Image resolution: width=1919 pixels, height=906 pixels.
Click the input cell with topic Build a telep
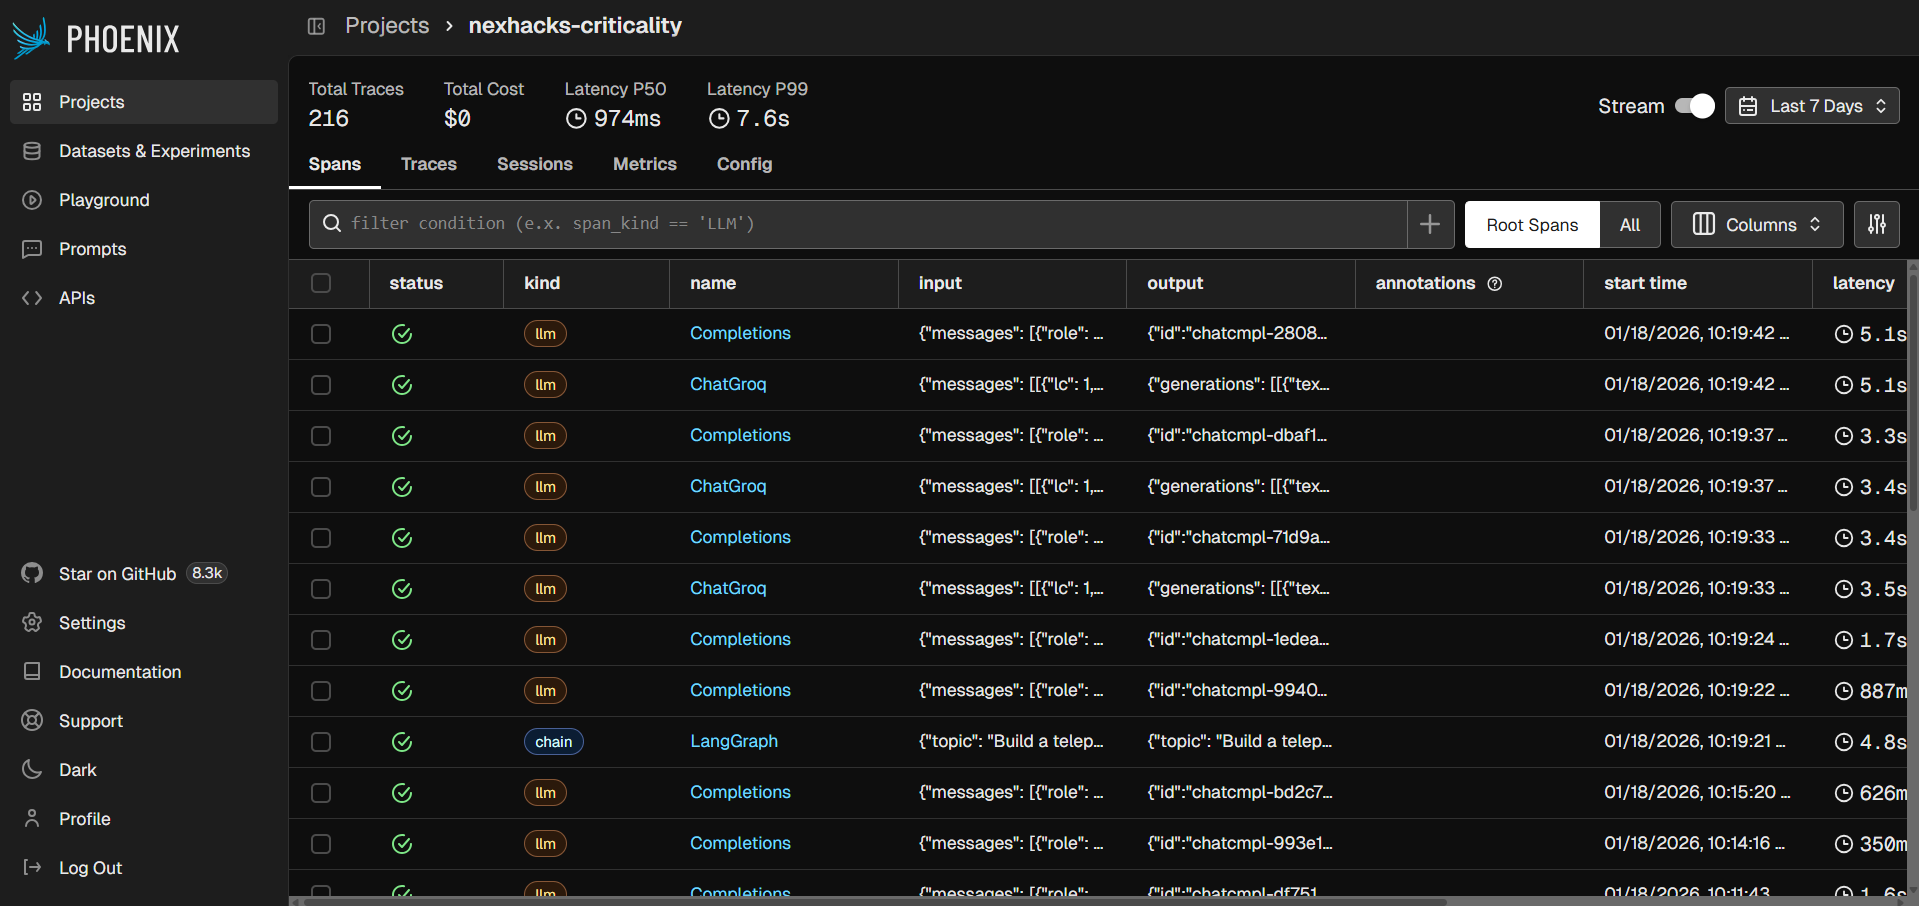tap(1011, 741)
